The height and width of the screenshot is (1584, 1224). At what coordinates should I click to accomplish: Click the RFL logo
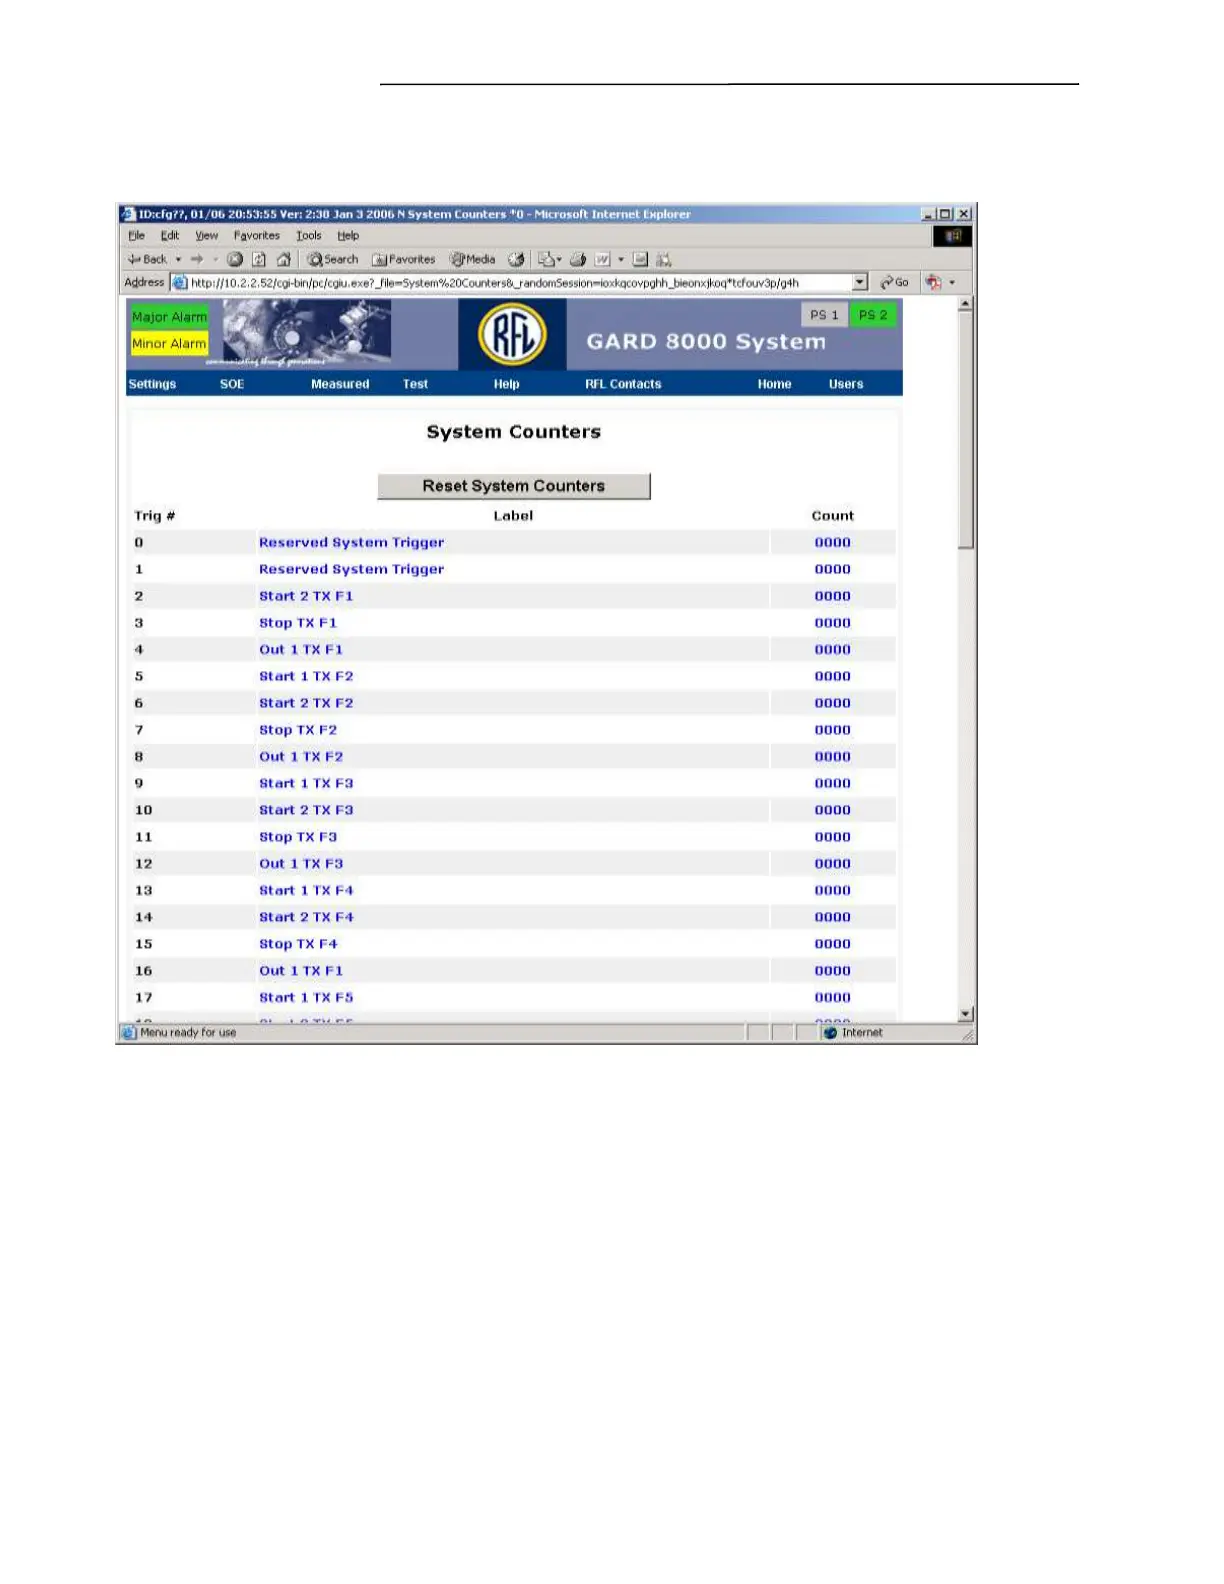pos(512,334)
